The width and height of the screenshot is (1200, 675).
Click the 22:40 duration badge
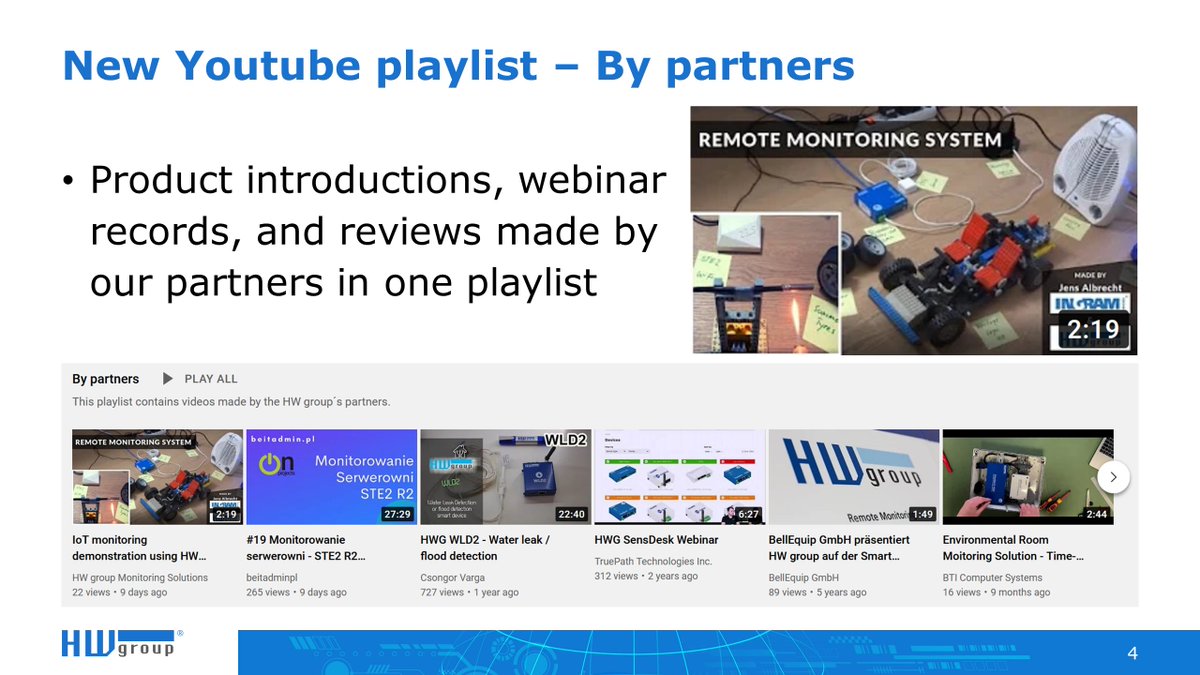571,514
